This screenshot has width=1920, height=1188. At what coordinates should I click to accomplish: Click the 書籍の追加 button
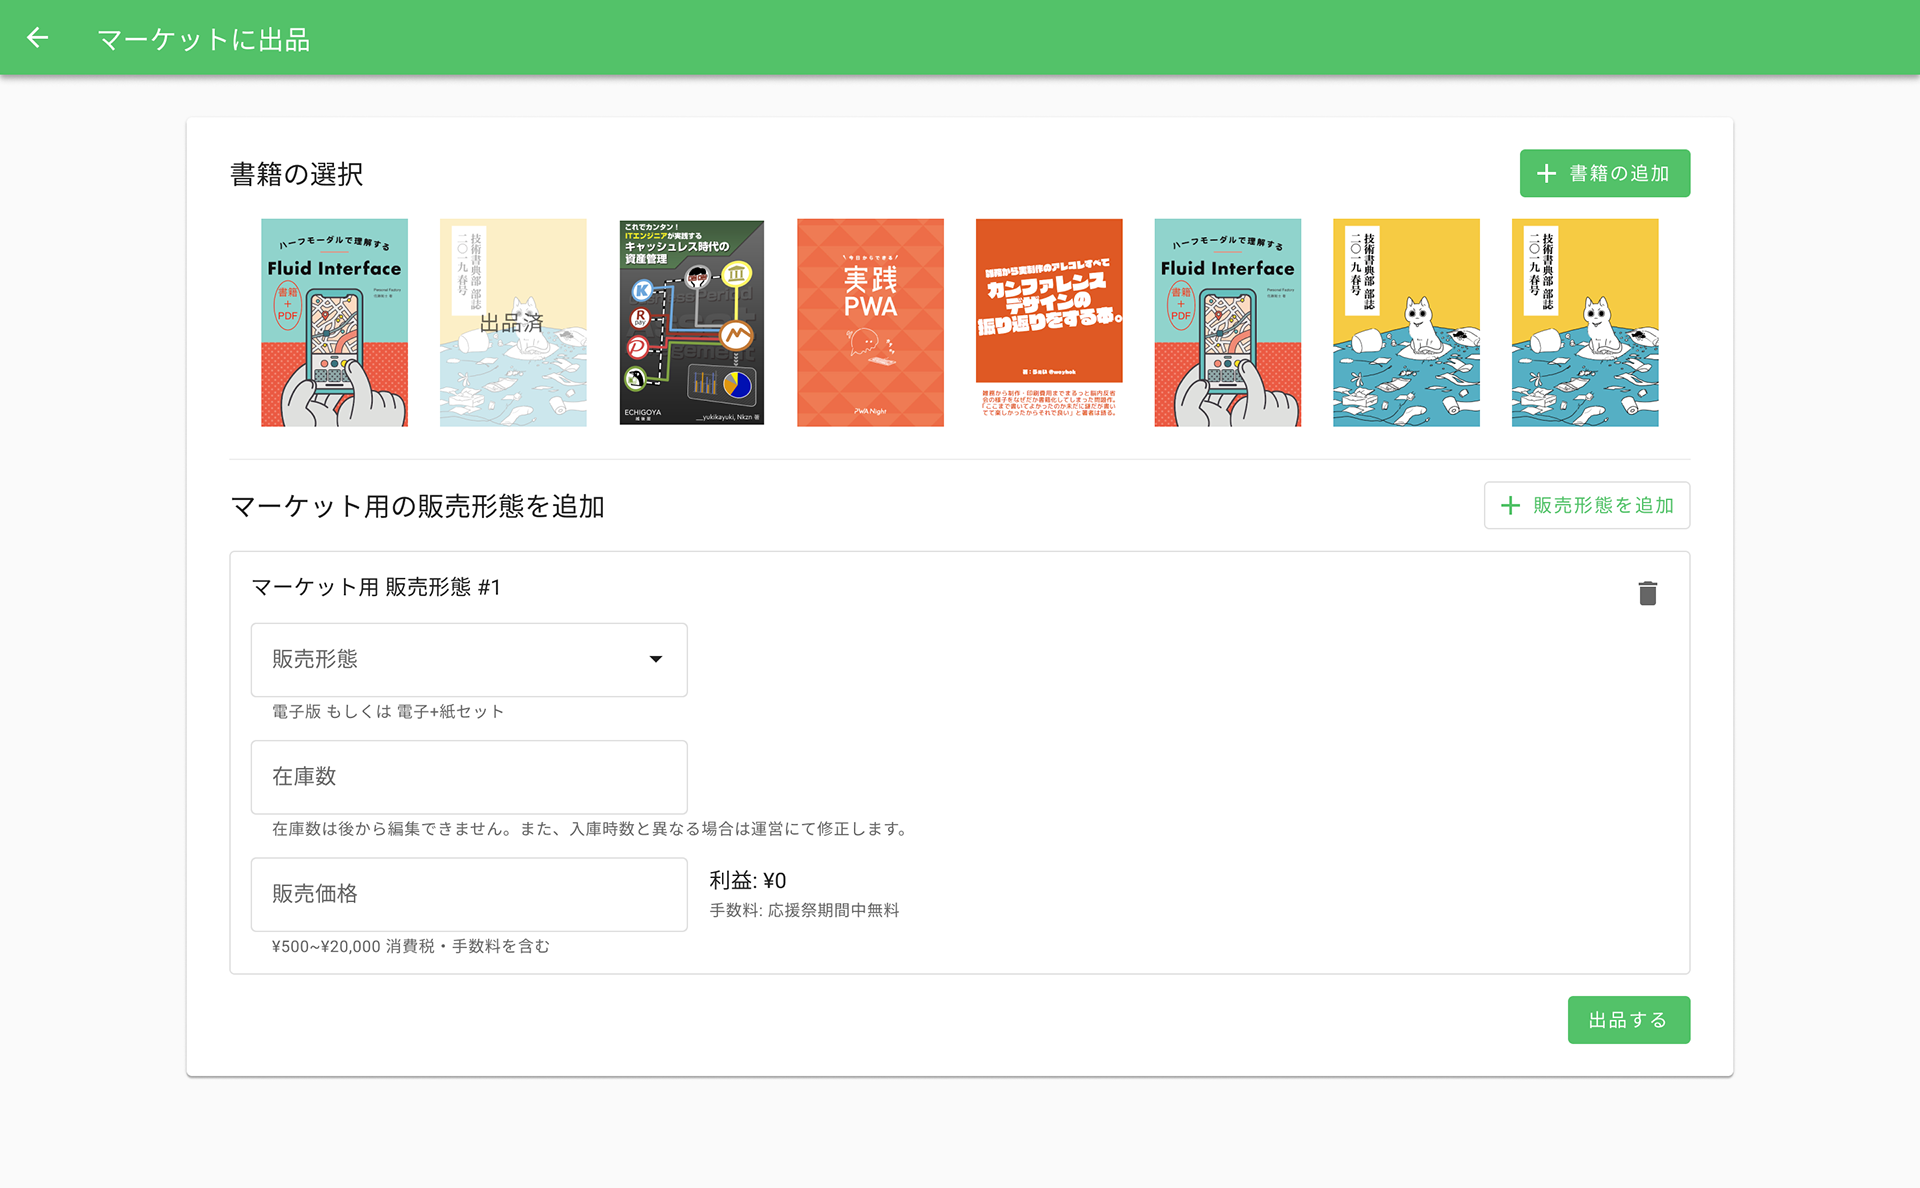(x=1604, y=174)
